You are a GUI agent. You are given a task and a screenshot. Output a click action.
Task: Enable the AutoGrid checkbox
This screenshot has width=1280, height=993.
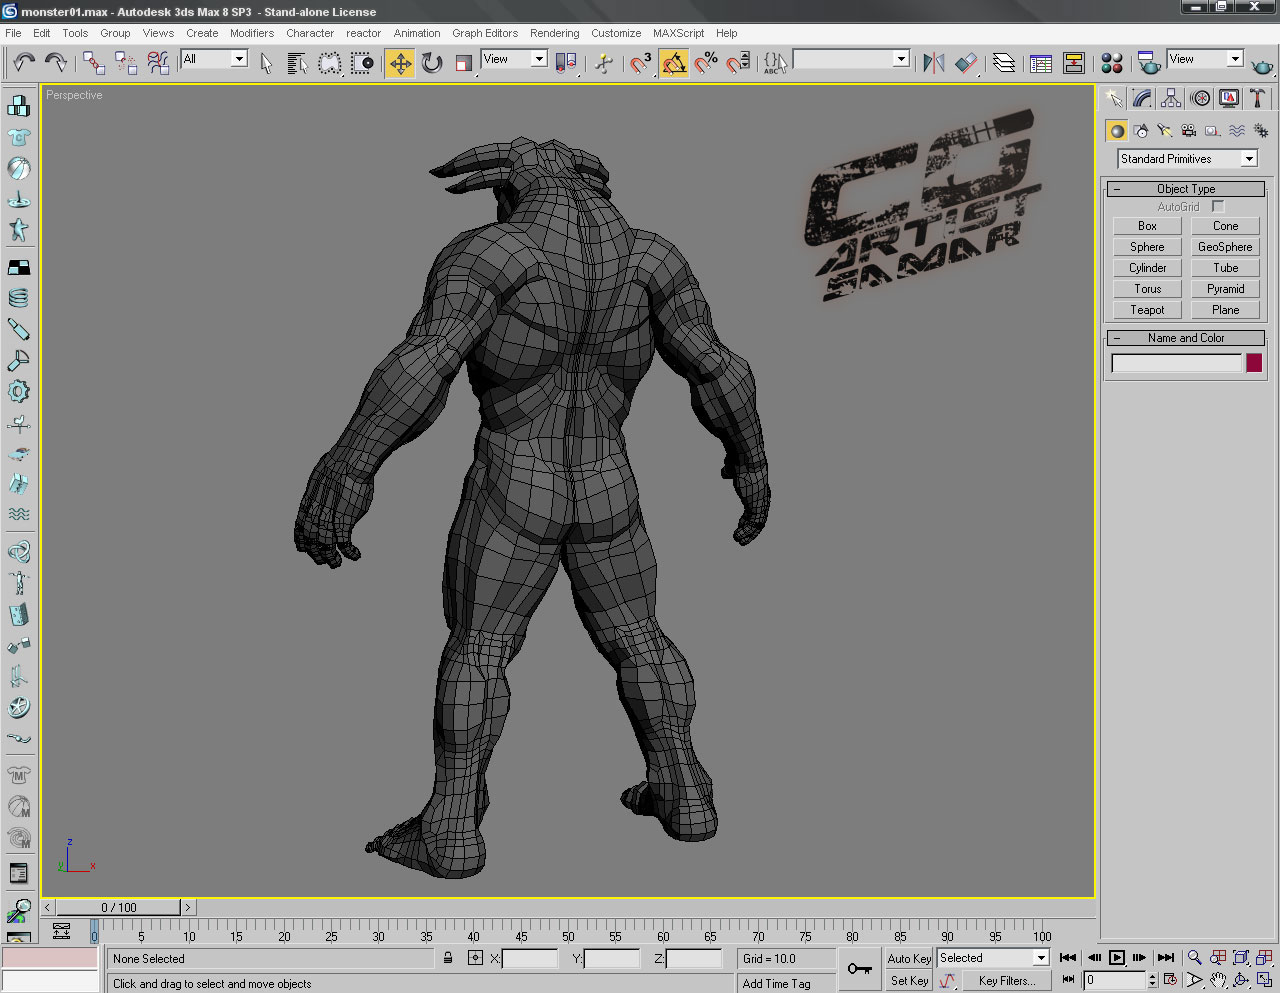pyautogui.click(x=1217, y=207)
